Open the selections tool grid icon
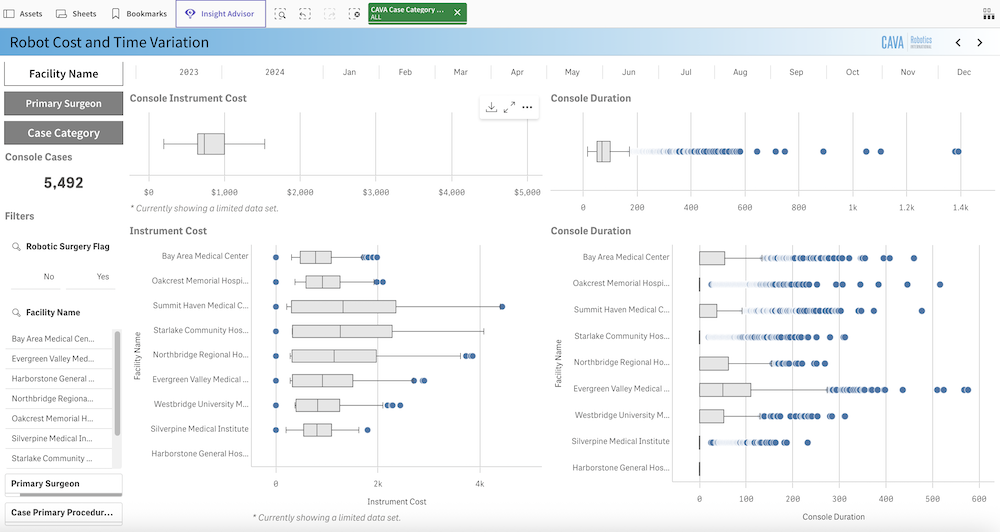 [x=988, y=14]
